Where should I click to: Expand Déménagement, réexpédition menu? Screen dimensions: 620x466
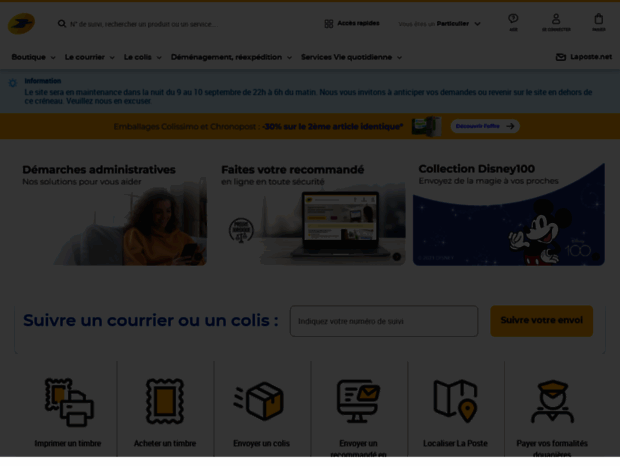[231, 57]
